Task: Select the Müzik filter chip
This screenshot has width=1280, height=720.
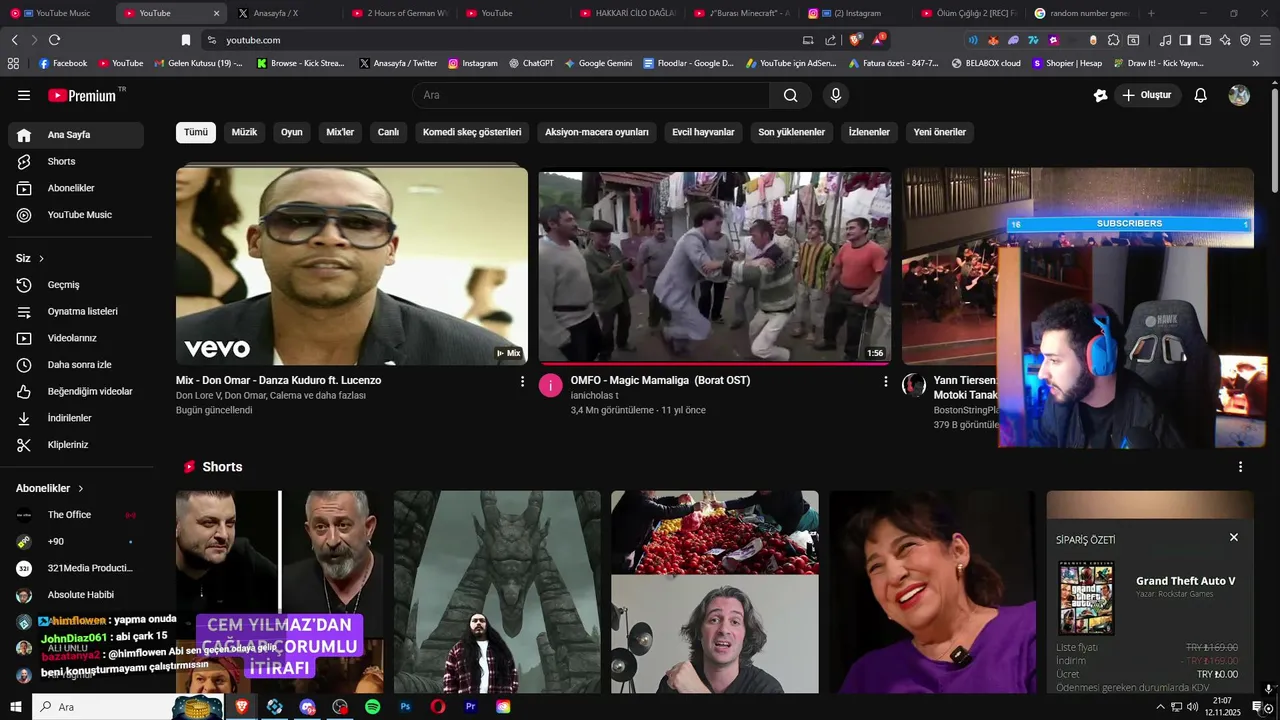Action: (244, 132)
